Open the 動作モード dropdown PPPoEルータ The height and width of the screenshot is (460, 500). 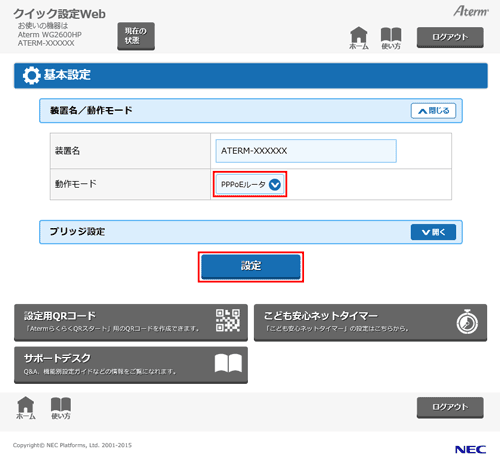coord(250,184)
